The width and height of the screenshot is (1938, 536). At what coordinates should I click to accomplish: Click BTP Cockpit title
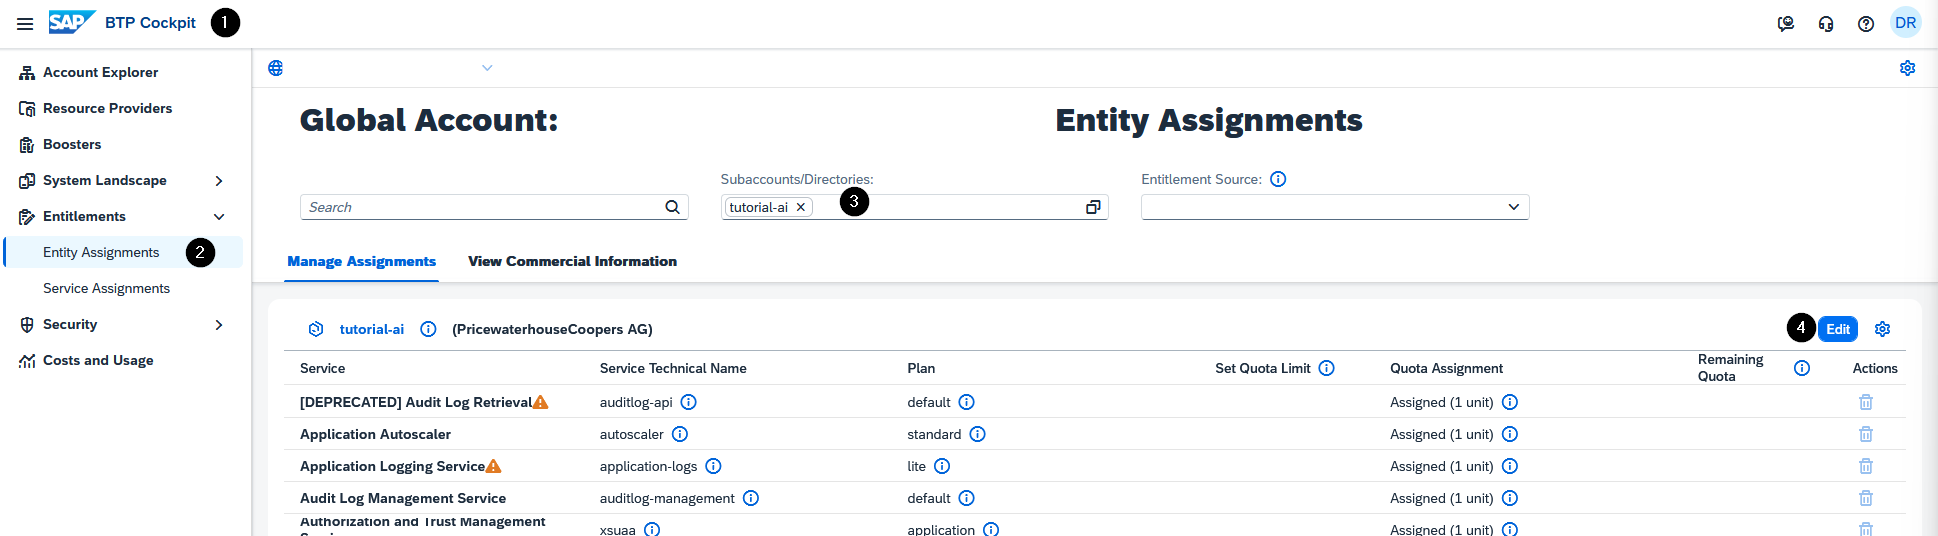150,22
